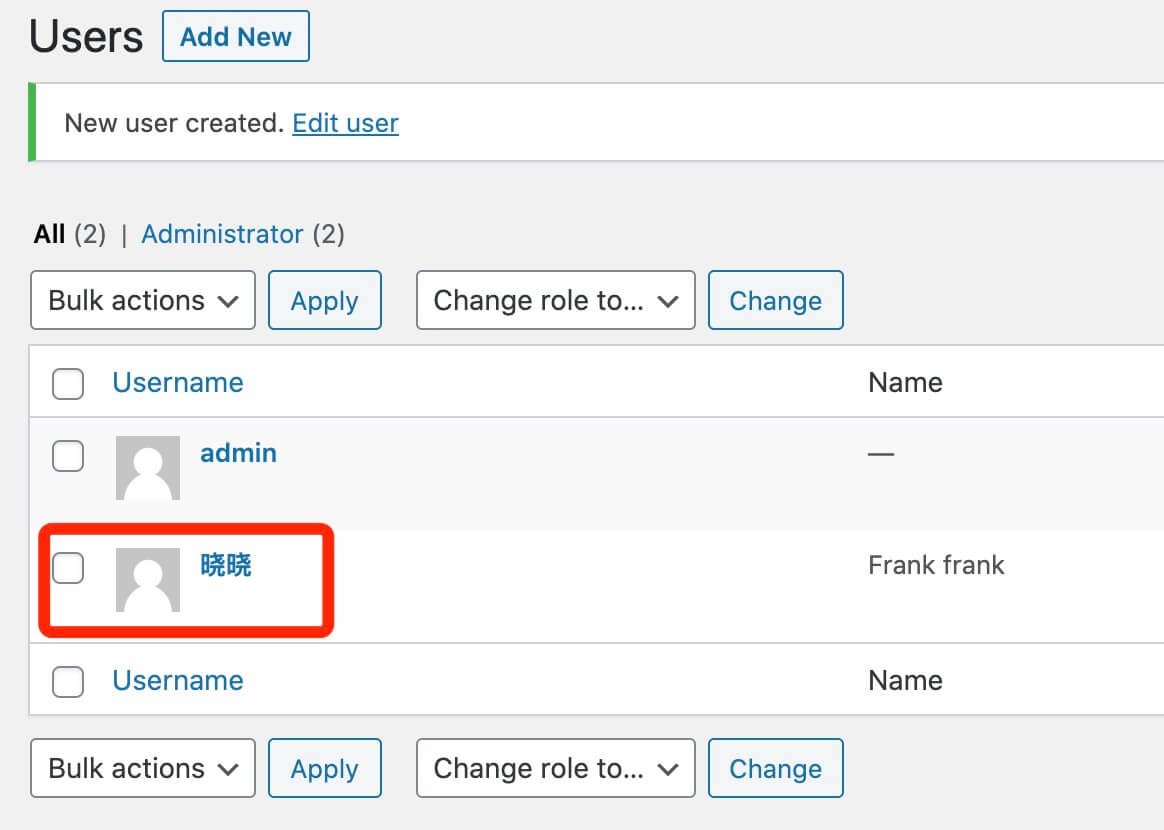This screenshot has height=830, width=1164.
Task: Open the Edit user link in notice
Action: (345, 123)
